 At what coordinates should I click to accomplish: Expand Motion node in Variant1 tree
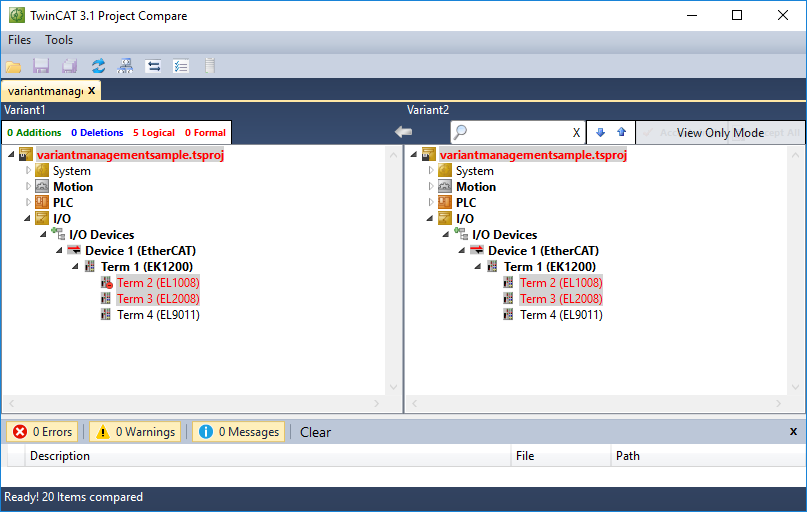28,186
